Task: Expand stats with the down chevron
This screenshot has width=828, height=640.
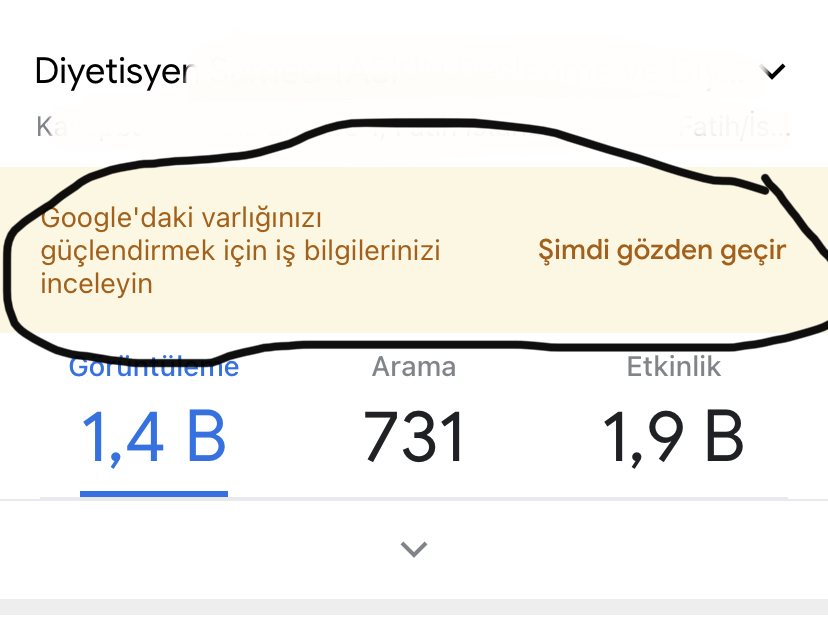Action: click(414, 549)
